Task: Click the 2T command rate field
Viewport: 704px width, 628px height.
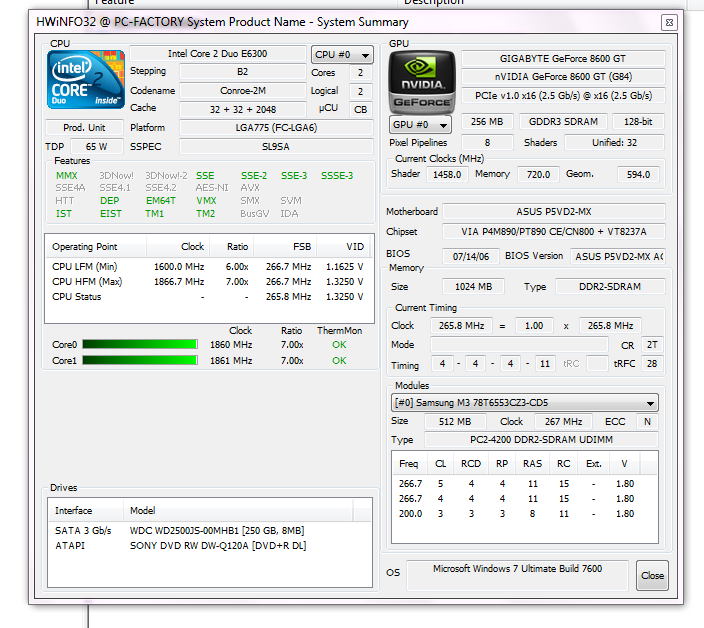Action: tap(652, 345)
